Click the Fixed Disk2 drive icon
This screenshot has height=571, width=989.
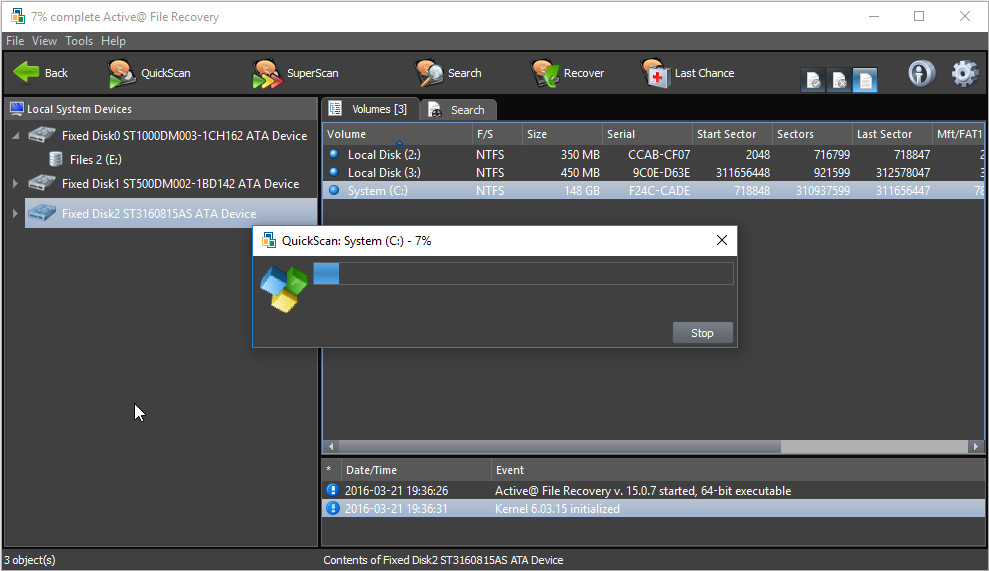click(x=42, y=213)
